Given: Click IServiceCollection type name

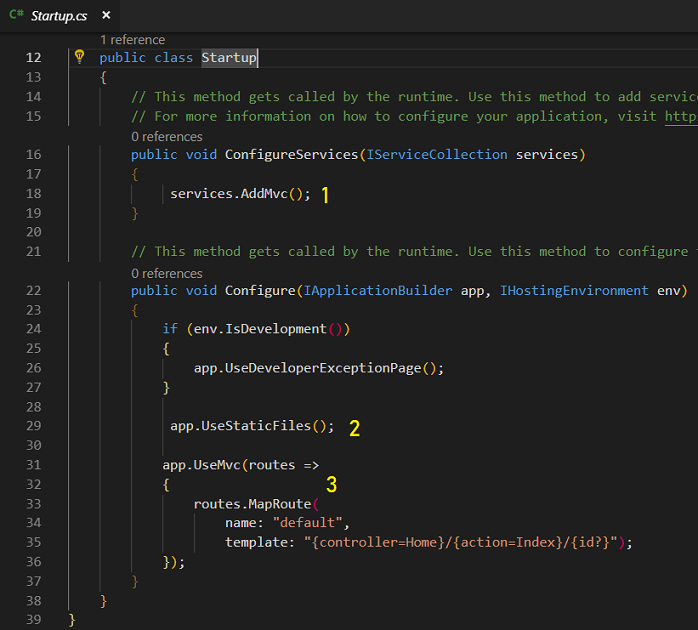Looking at the screenshot, I should (x=437, y=154).
